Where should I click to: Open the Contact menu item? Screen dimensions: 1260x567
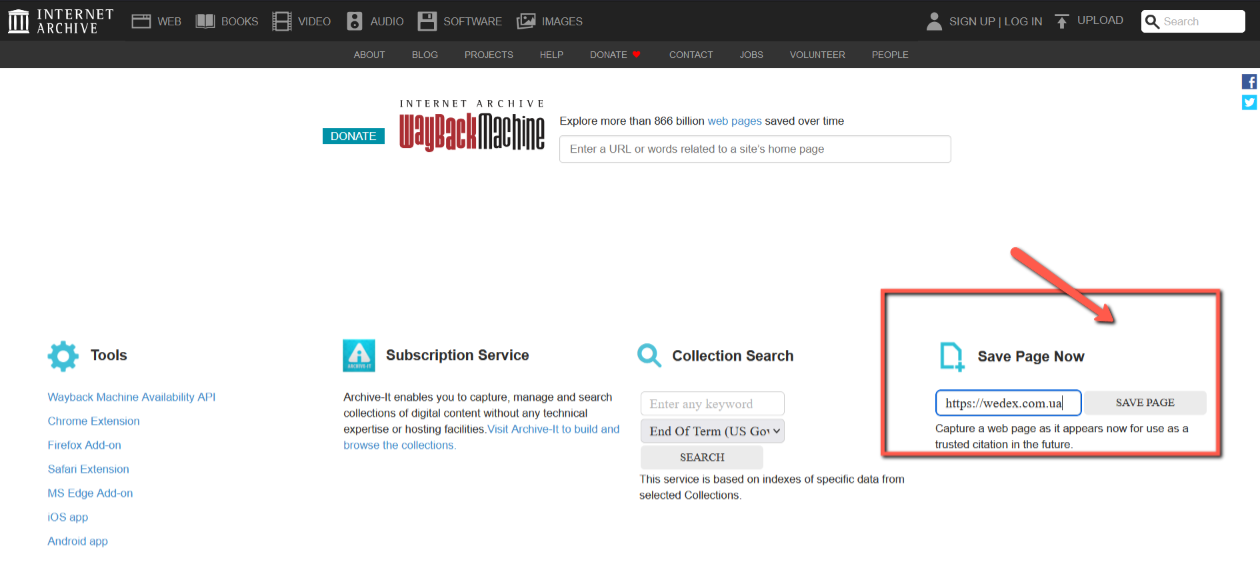tap(691, 55)
